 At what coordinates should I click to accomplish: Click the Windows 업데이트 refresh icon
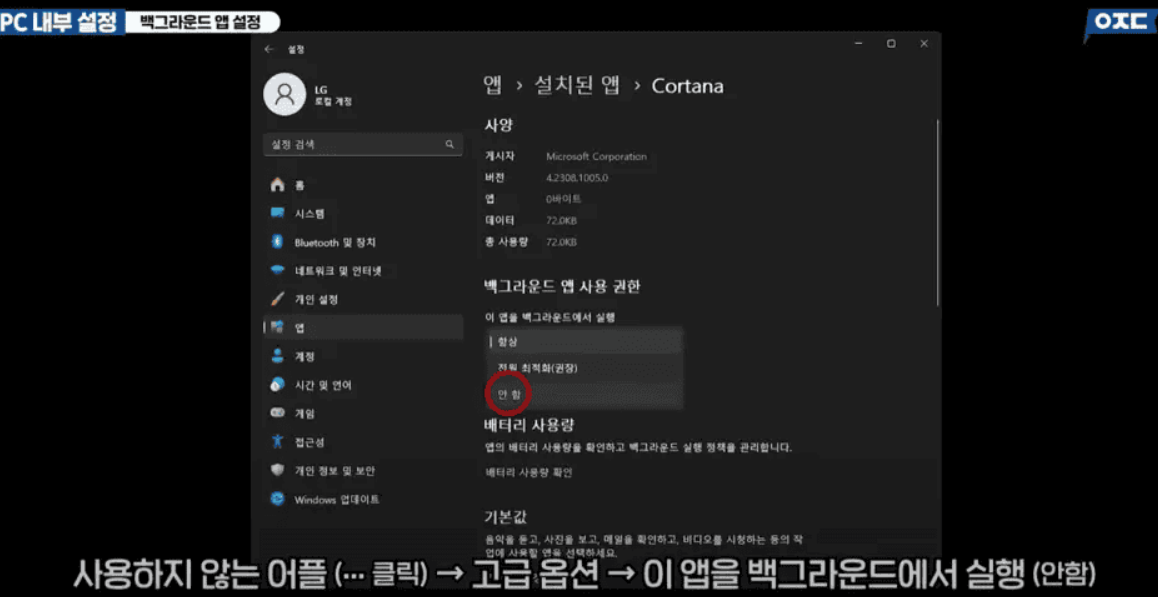click(x=278, y=499)
